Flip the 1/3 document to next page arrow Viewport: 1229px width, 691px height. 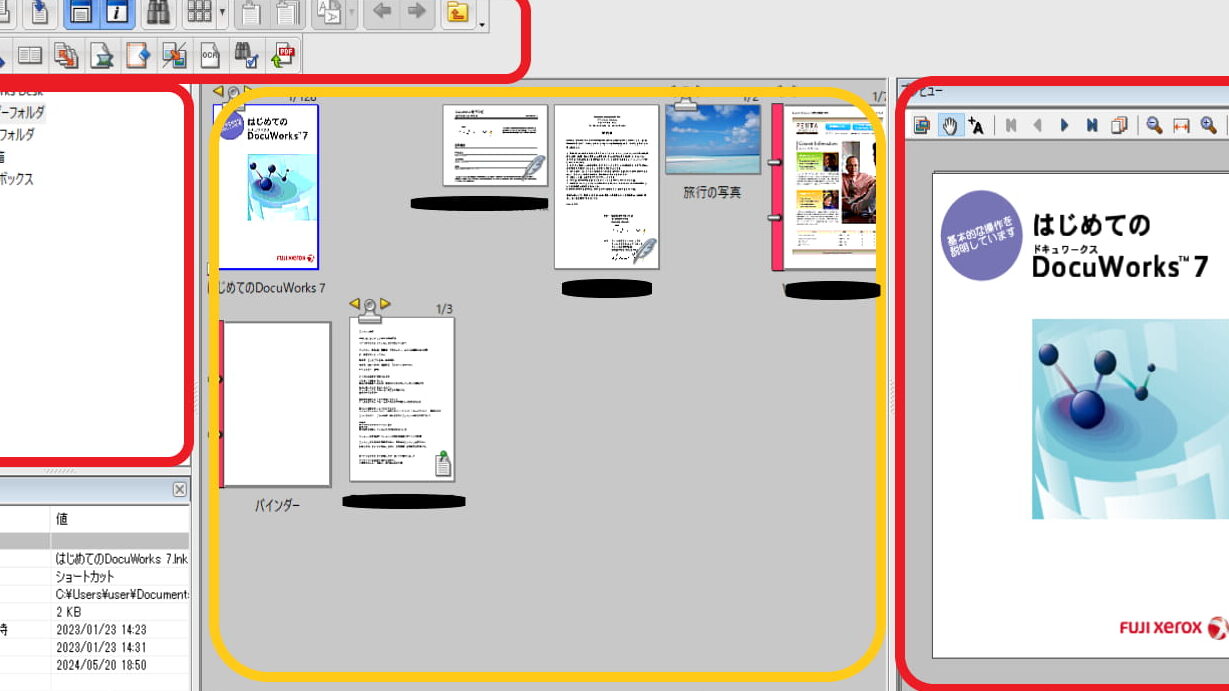pyautogui.click(x=385, y=304)
